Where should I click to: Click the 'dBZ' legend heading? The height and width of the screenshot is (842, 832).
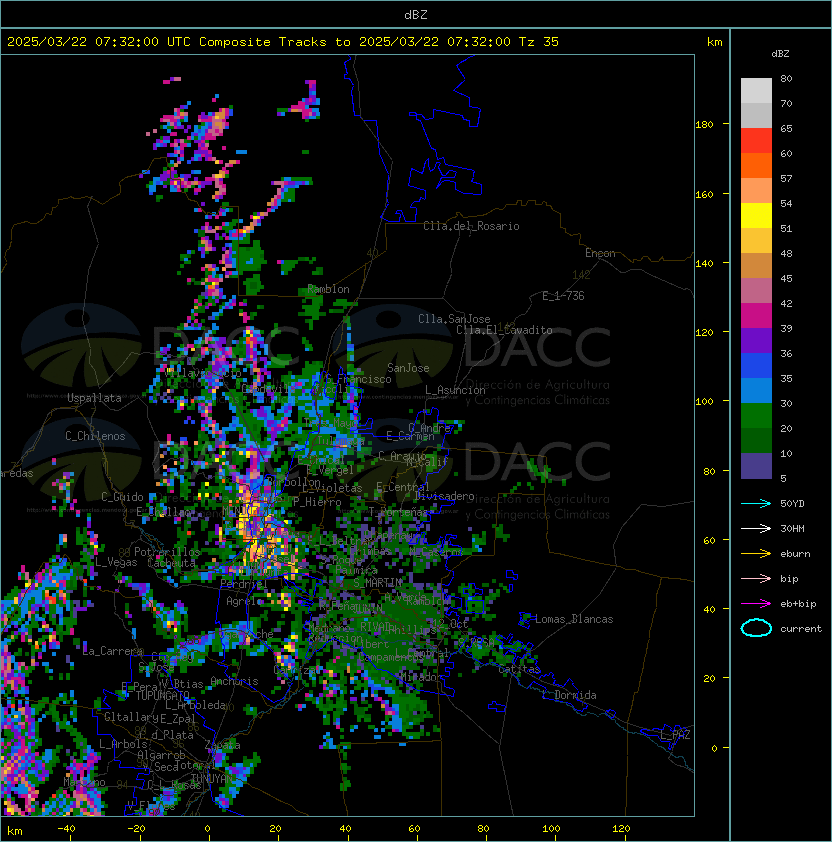[x=780, y=54]
